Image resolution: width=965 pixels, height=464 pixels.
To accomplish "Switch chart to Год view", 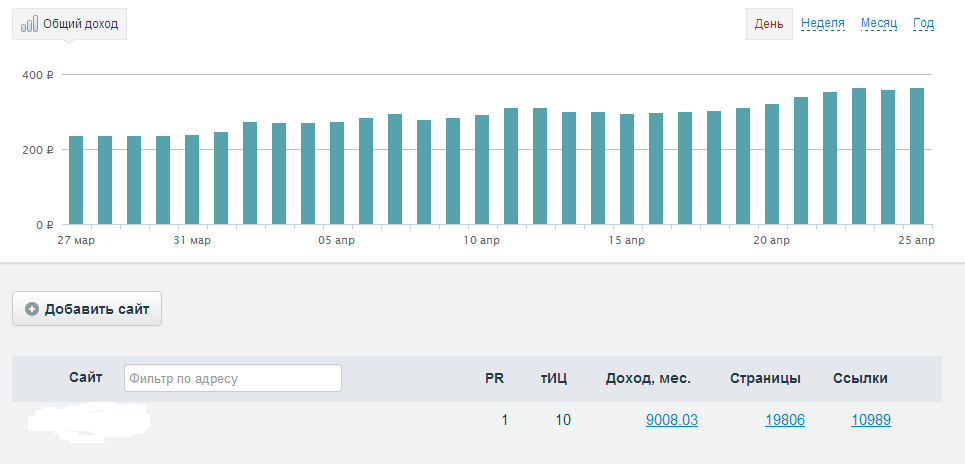I will (x=923, y=24).
